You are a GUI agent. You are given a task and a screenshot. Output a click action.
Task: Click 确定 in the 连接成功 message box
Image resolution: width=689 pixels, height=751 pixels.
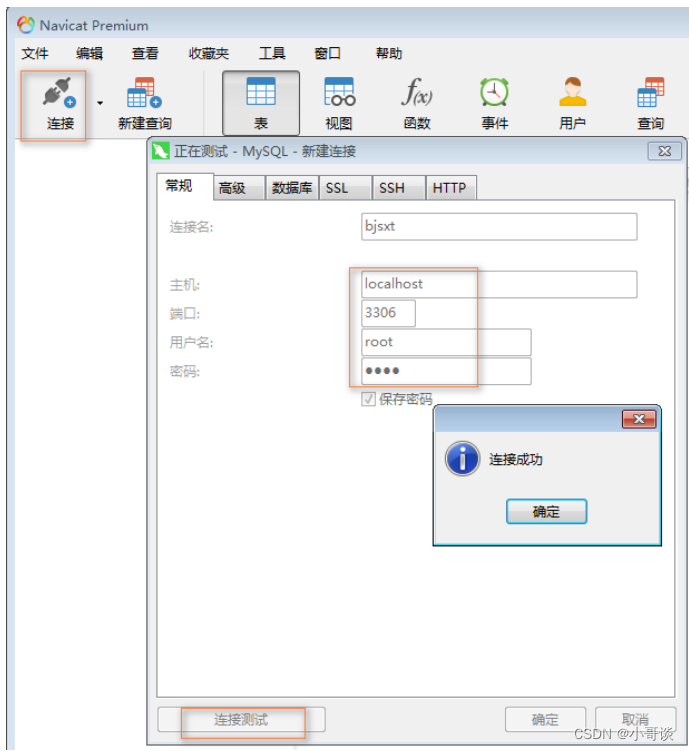[x=546, y=512]
